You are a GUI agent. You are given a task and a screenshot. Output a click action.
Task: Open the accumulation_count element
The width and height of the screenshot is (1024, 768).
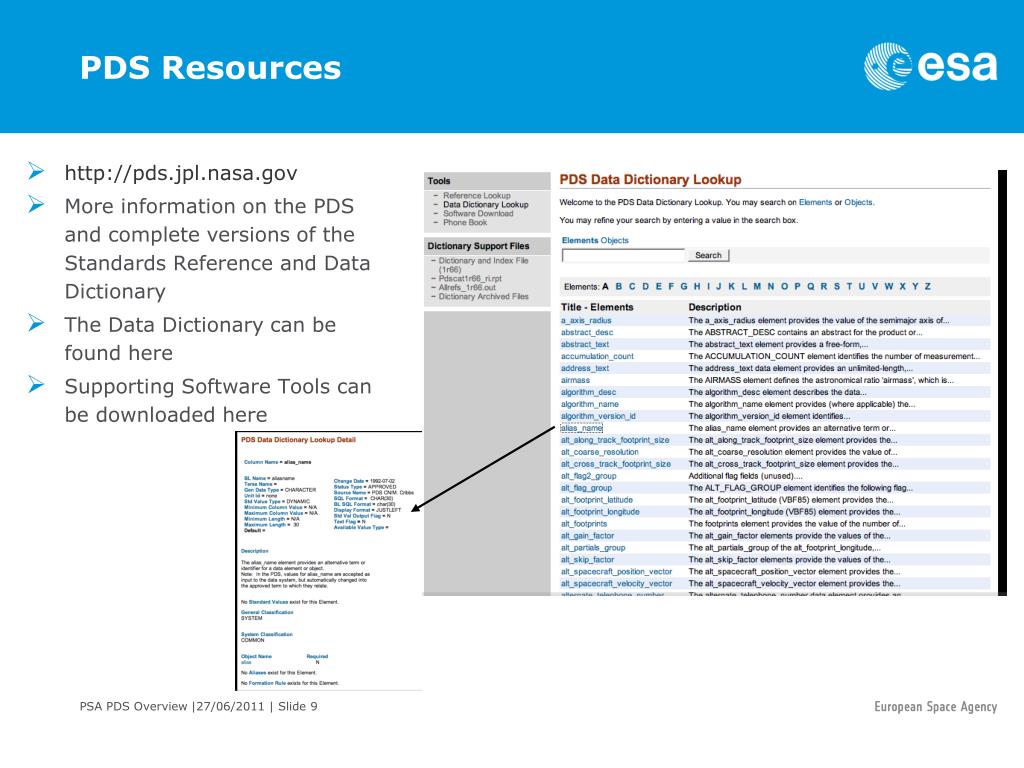click(597, 357)
